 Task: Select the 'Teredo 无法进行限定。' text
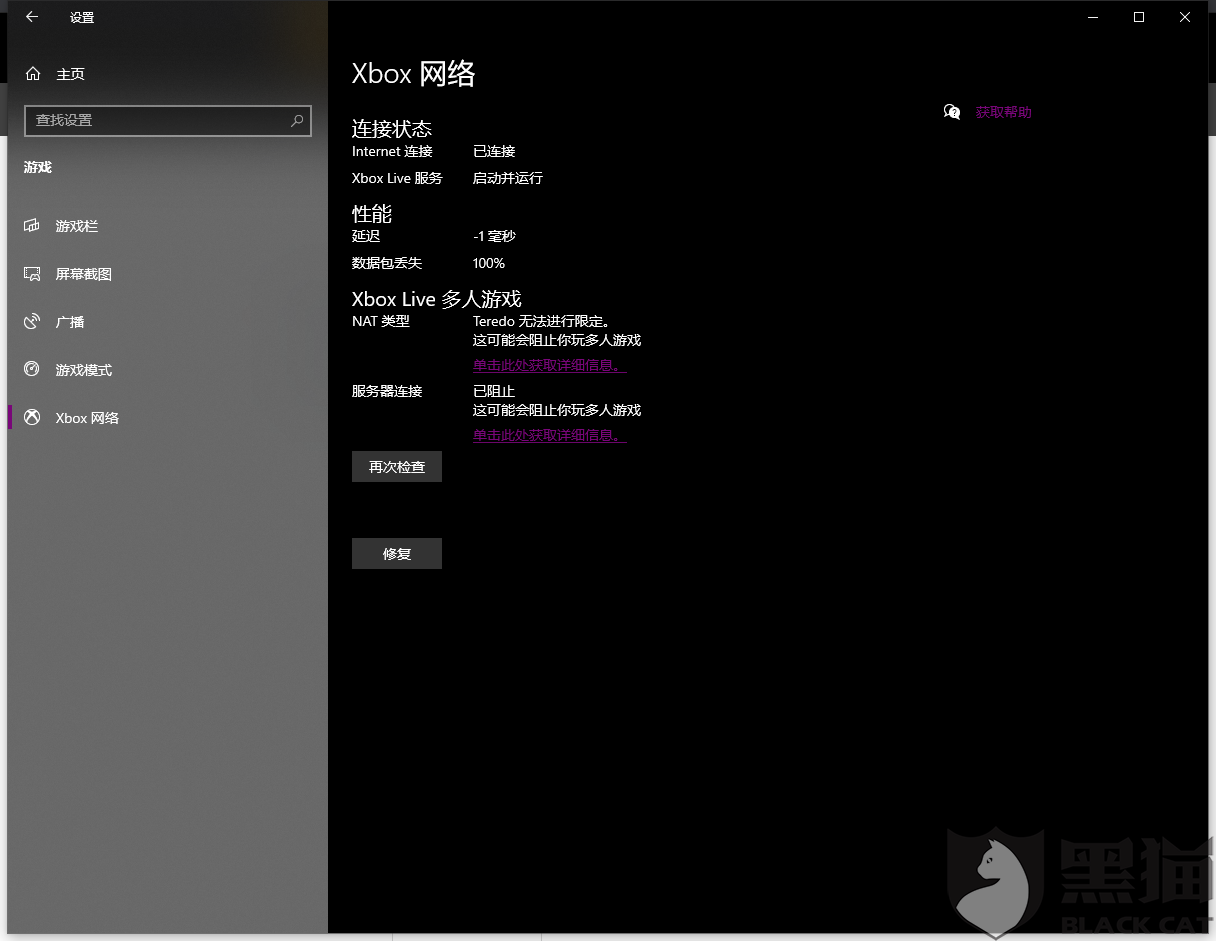(541, 321)
